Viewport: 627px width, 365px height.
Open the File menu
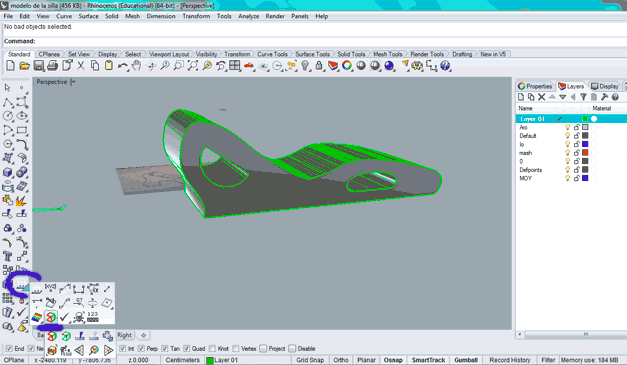point(8,16)
